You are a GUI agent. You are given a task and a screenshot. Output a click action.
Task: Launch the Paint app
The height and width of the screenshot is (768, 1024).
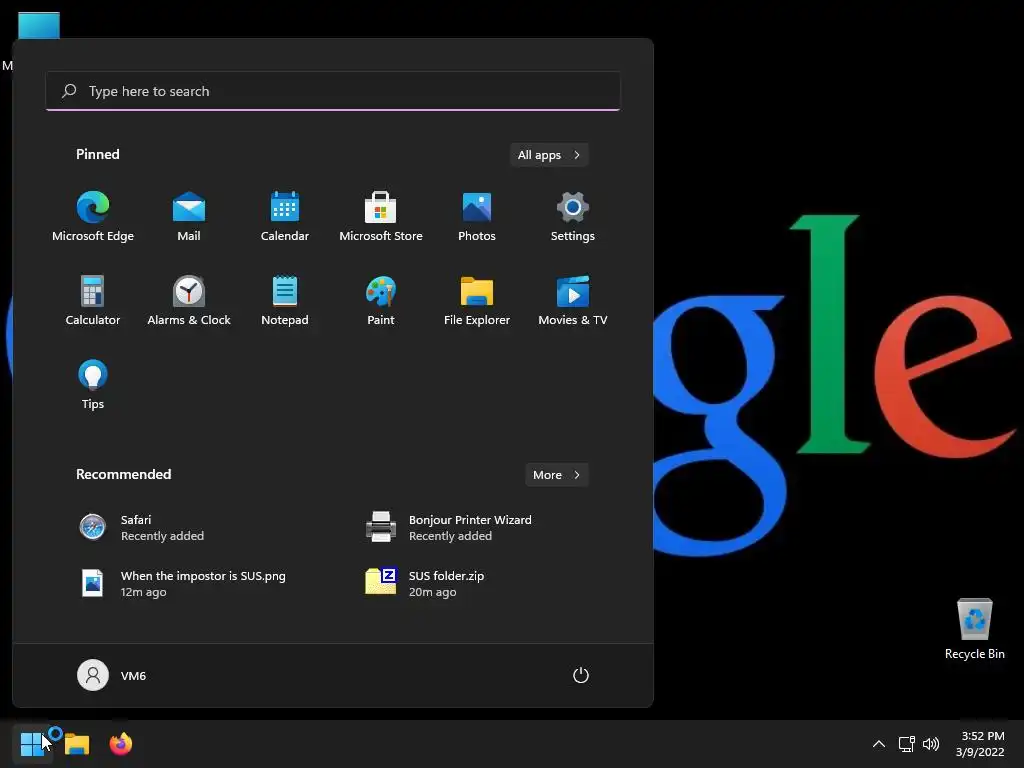point(381,301)
